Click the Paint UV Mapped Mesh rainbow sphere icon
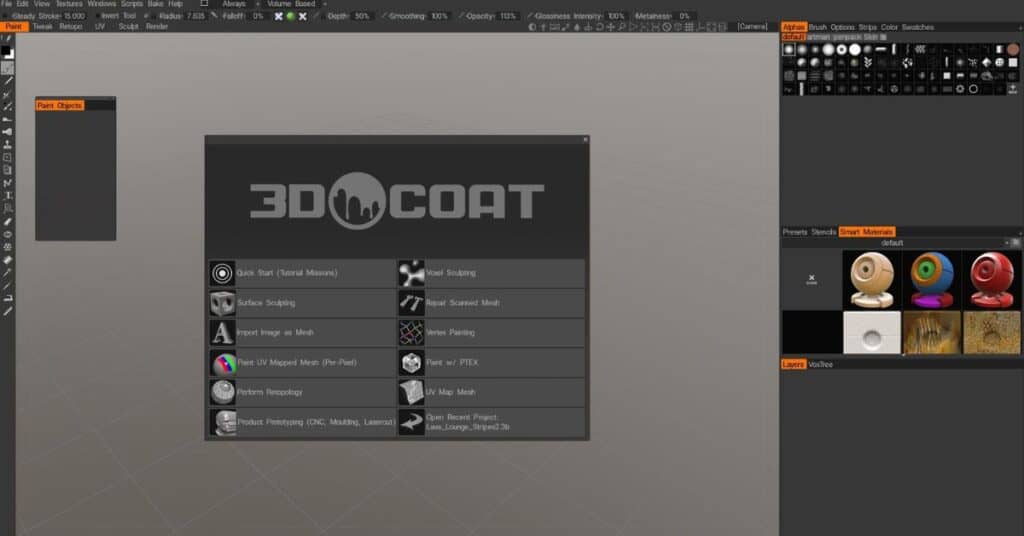This screenshot has height=536, width=1024. [223, 362]
